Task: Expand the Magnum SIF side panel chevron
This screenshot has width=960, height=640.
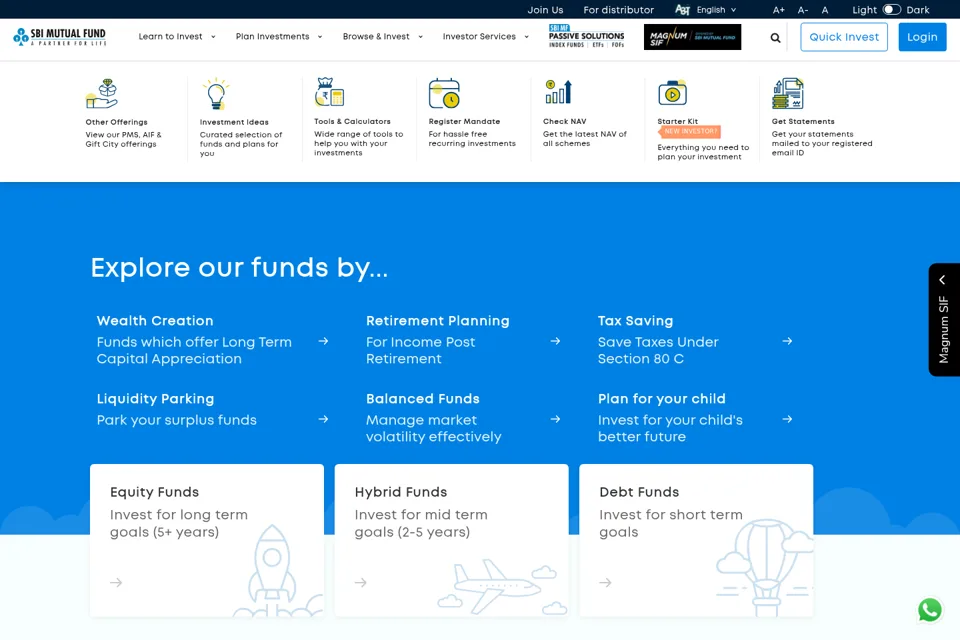Action: (x=942, y=280)
